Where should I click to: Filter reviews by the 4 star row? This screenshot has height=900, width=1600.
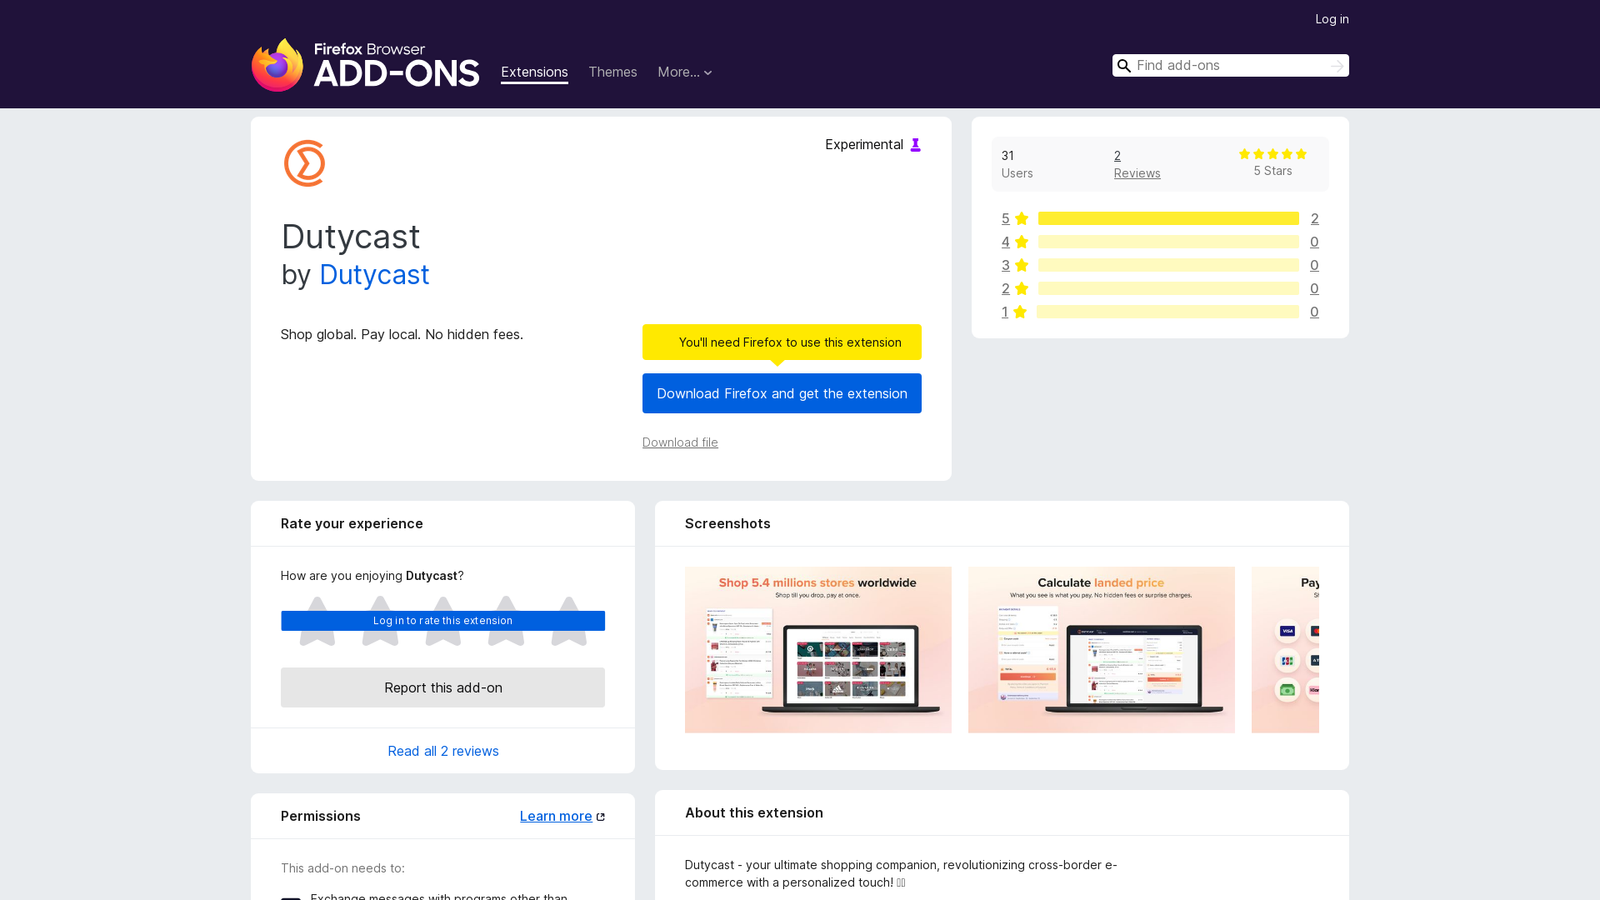click(1160, 242)
